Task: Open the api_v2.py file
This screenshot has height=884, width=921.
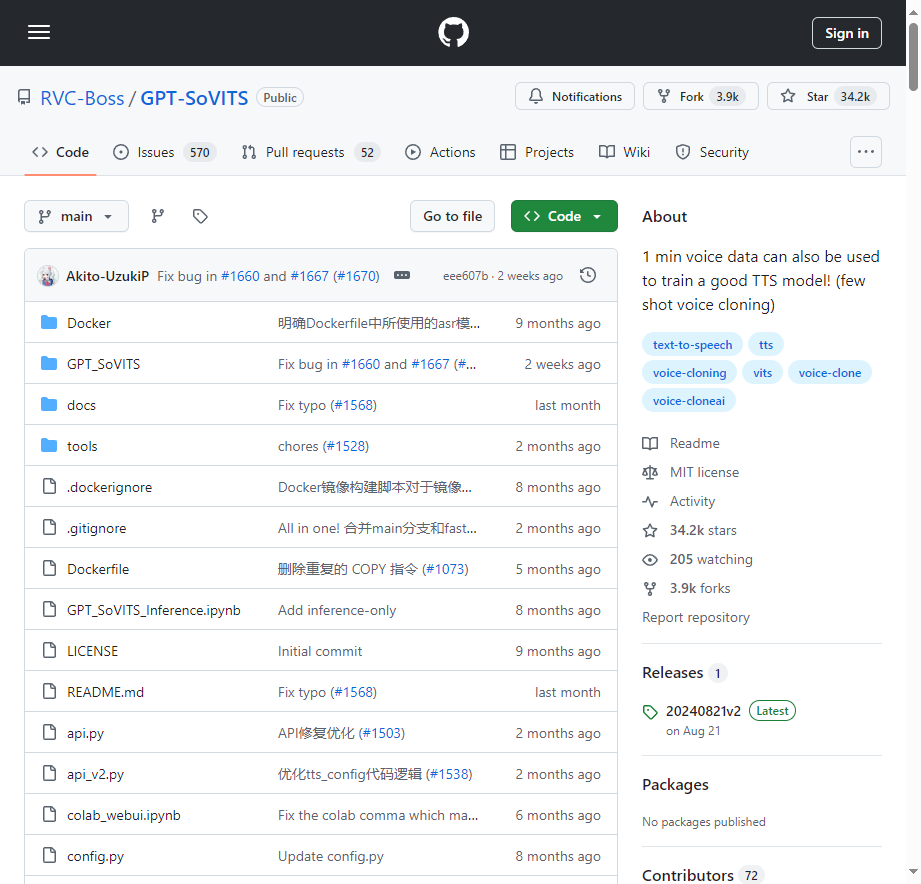Action: point(95,775)
